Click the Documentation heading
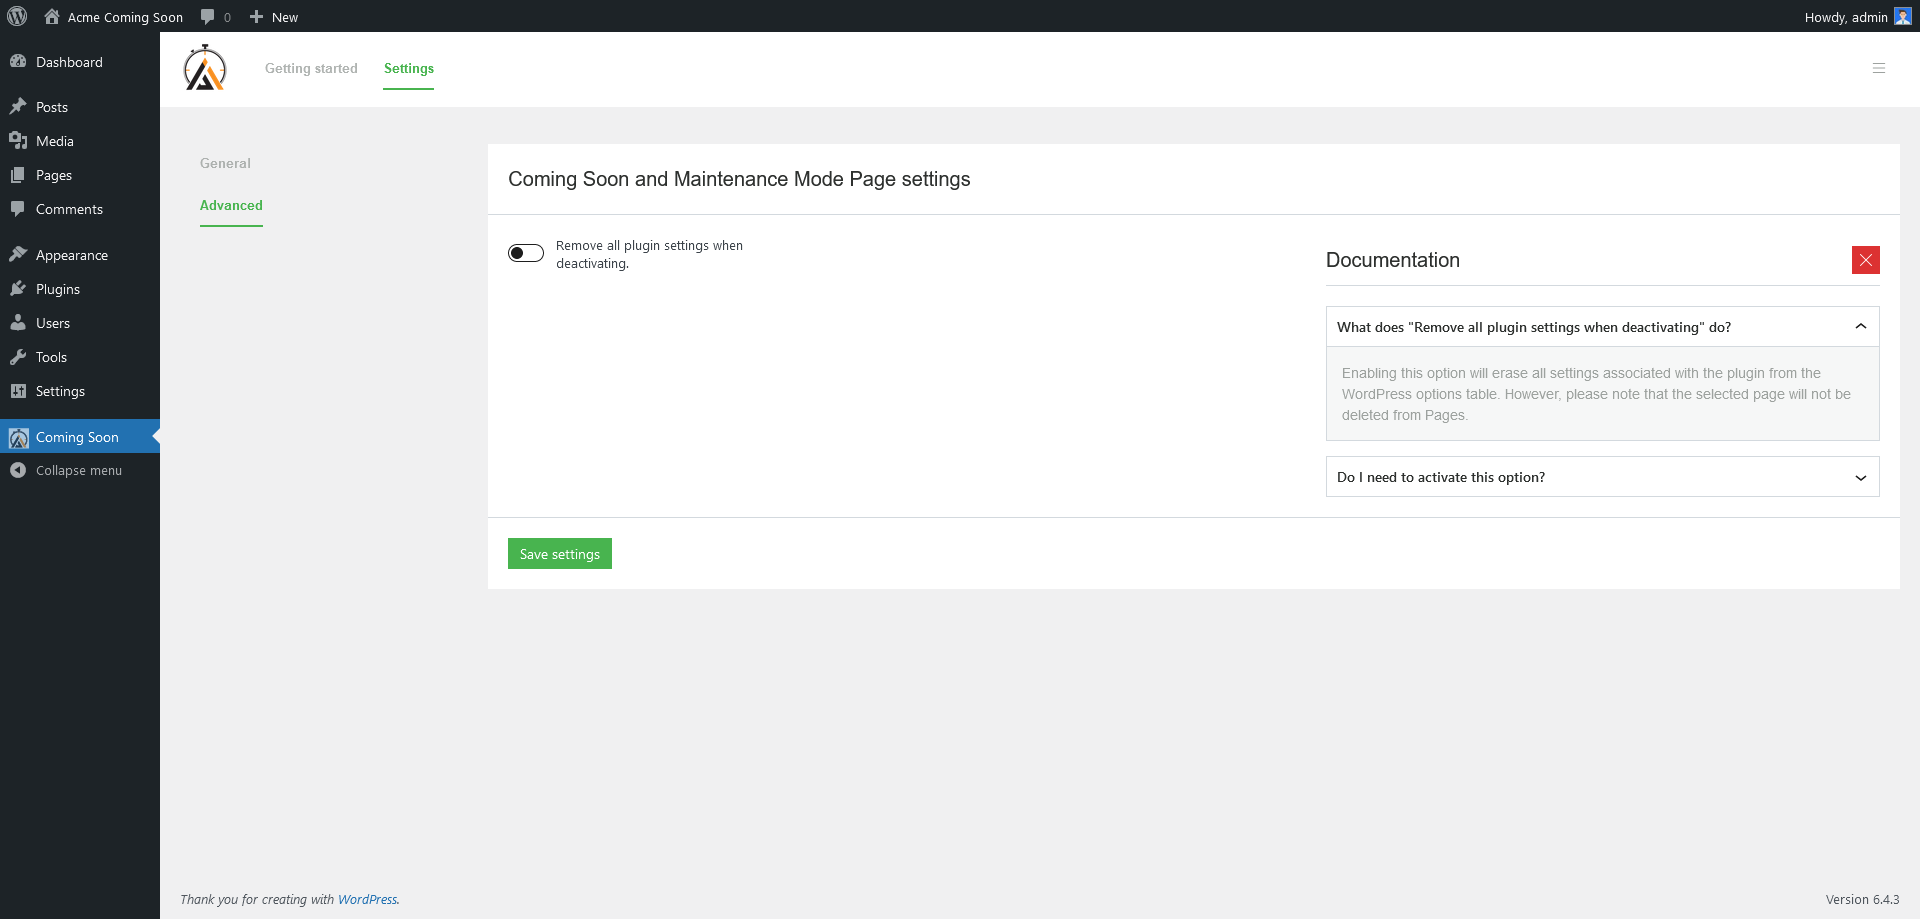This screenshot has width=1920, height=919. [1393, 260]
